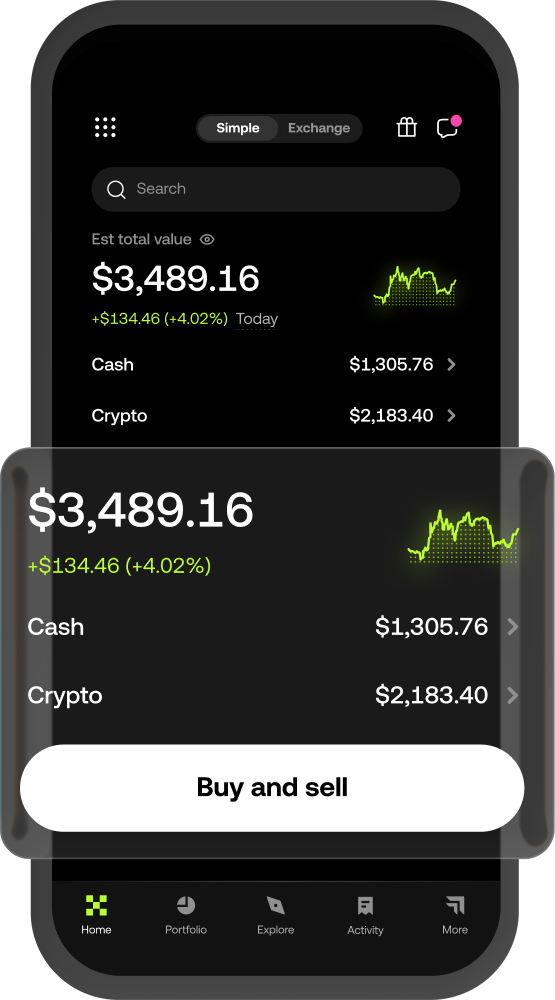
Task: Open the enlarged green sparkline chart
Action: 463,536
